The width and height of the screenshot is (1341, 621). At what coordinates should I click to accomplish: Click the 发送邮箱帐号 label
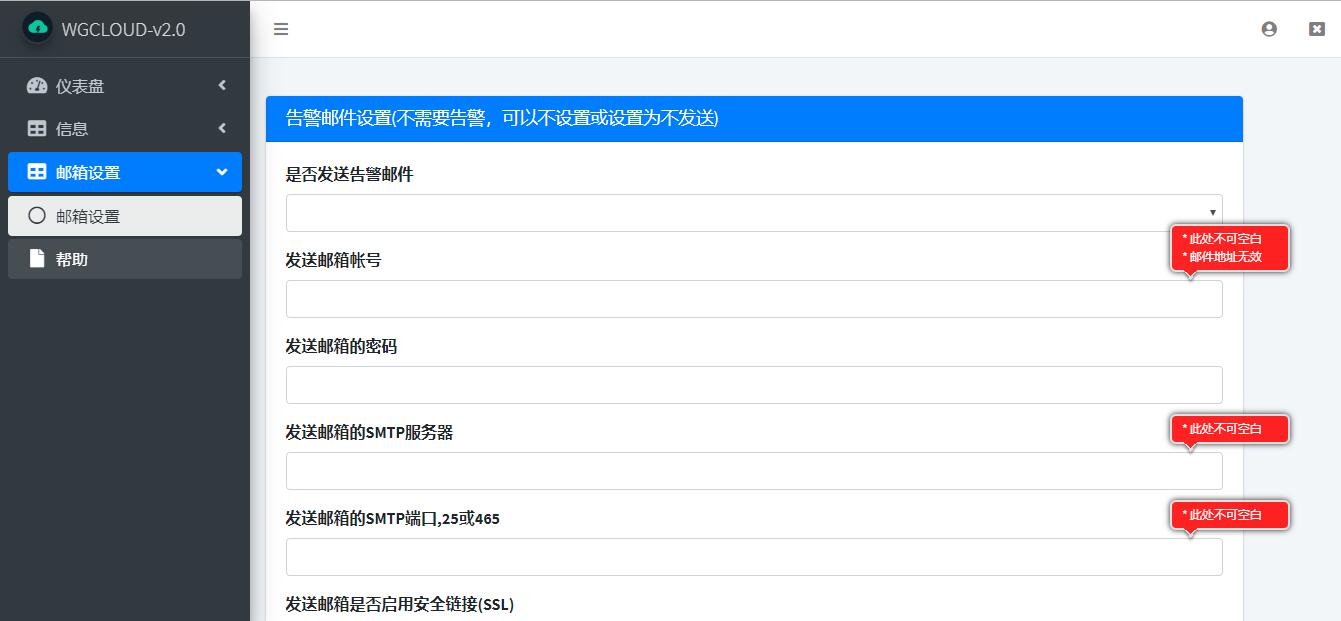(333, 260)
